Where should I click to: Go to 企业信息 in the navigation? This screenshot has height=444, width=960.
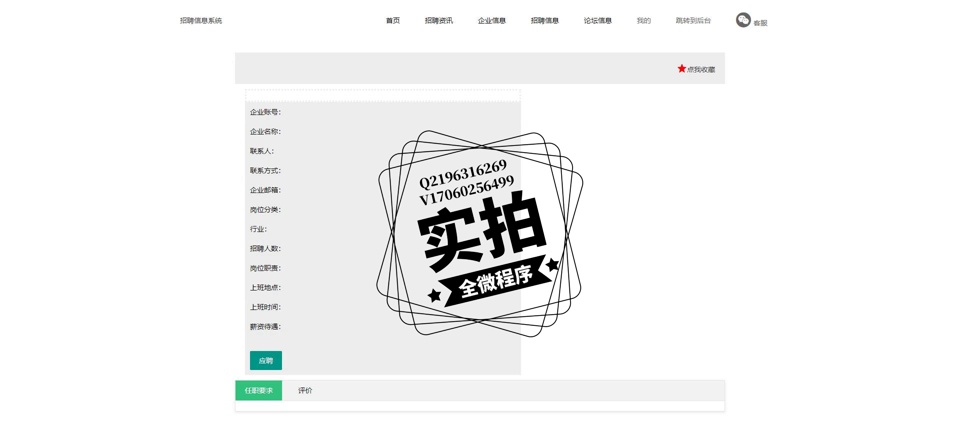[492, 21]
